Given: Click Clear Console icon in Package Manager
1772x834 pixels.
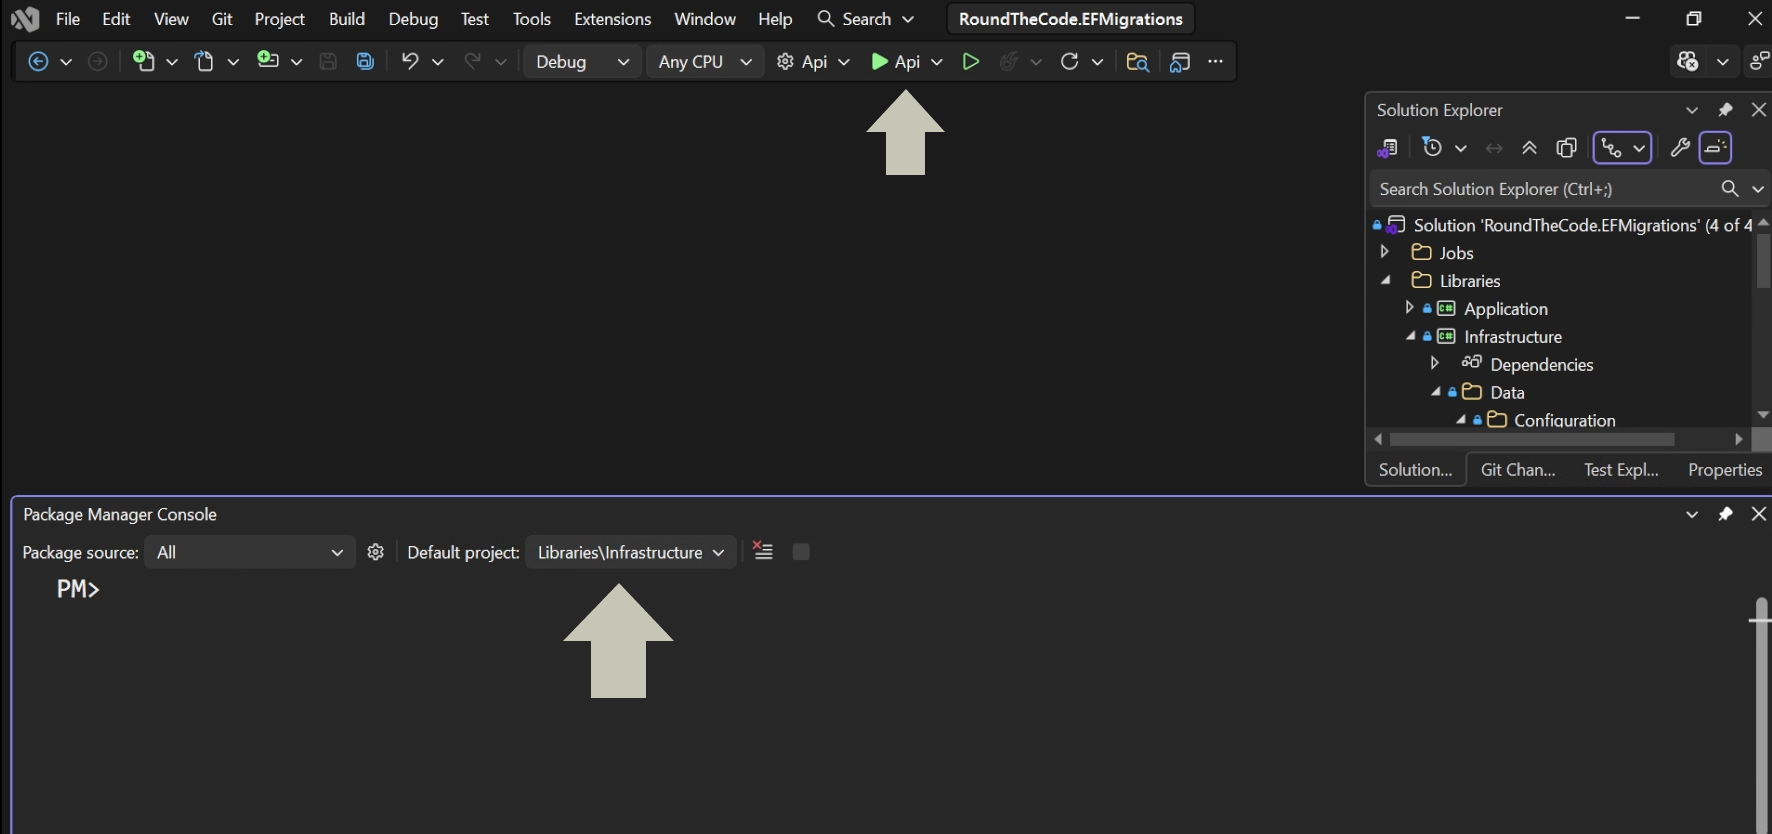Looking at the screenshot, I should pos(763,551).
